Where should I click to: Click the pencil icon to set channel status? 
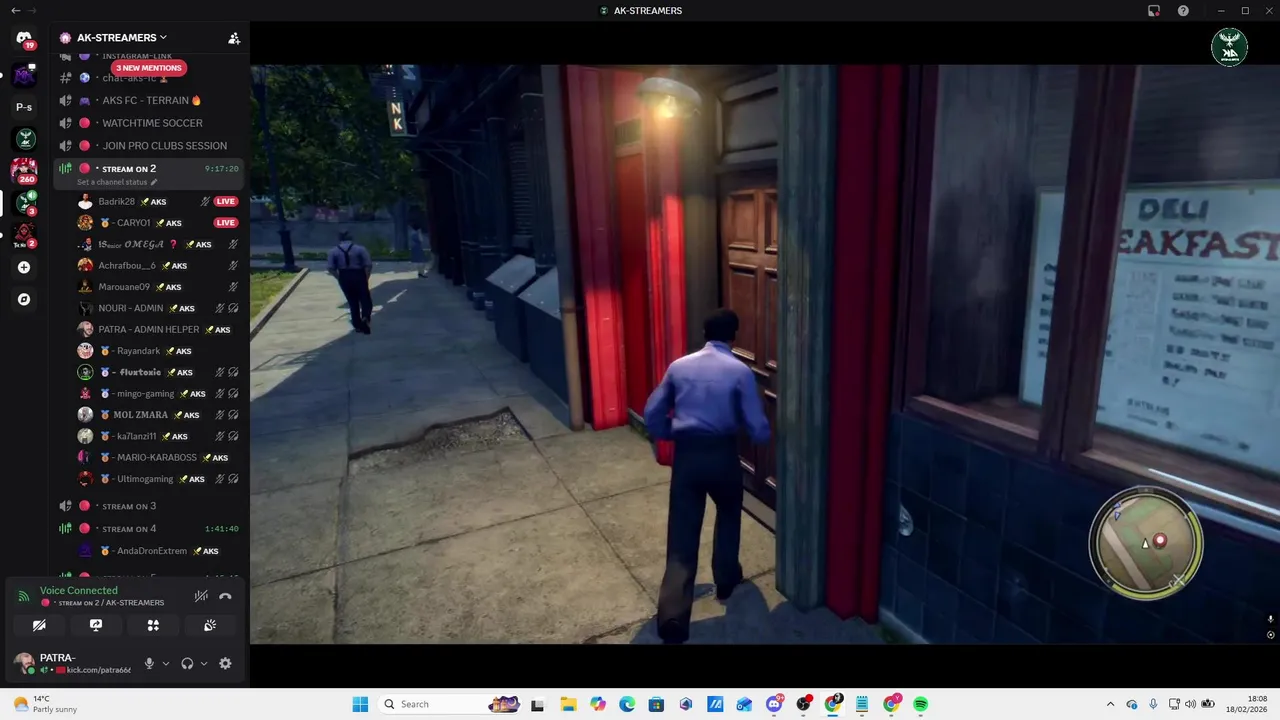pyautogui.click(x=154, y=182)
